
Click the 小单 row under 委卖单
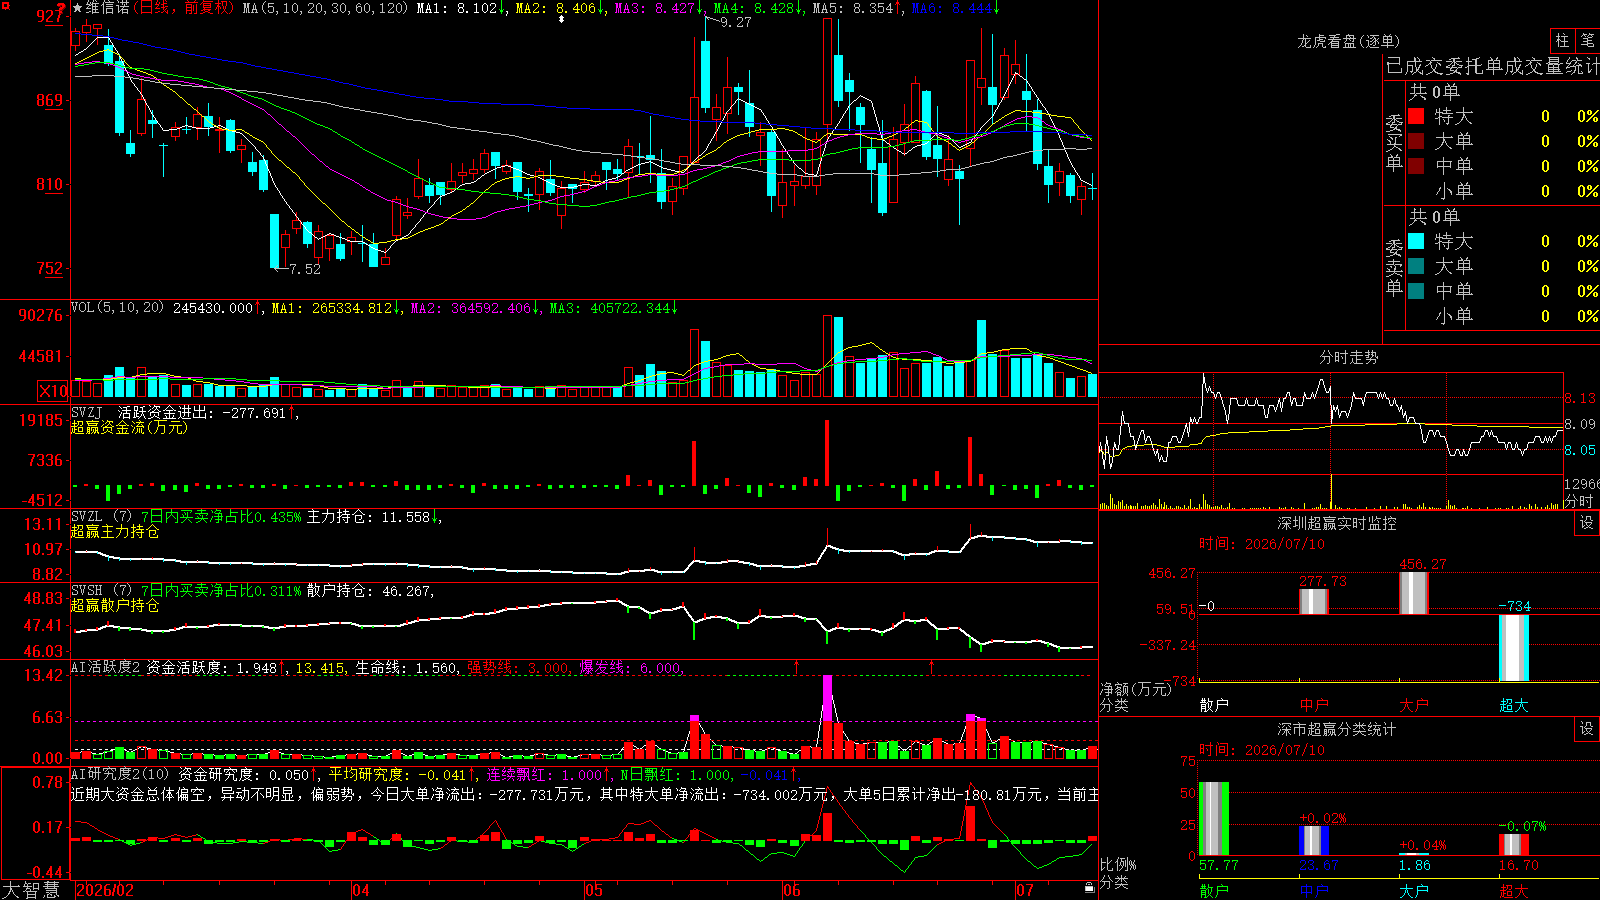1503,316
